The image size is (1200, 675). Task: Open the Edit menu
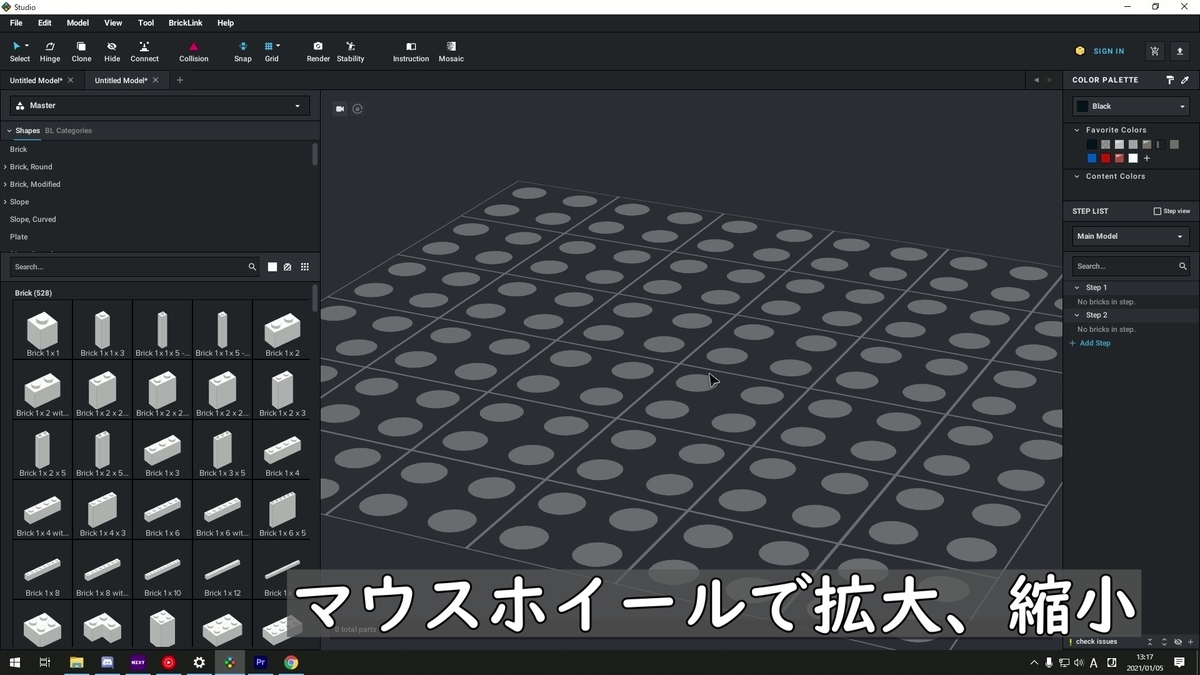tap(45, 22)
